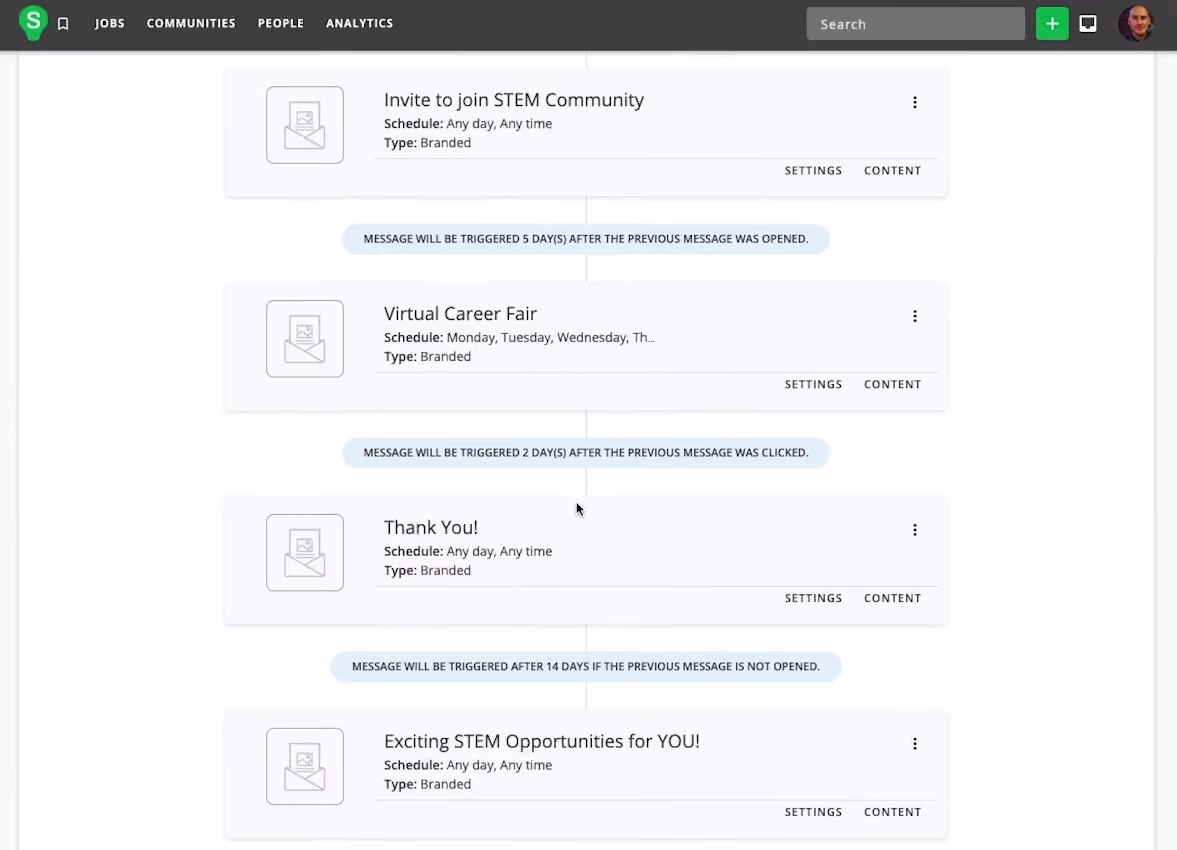Open Content for Exciting STEM Opportunities message
1177x850 pixels.
892,812
